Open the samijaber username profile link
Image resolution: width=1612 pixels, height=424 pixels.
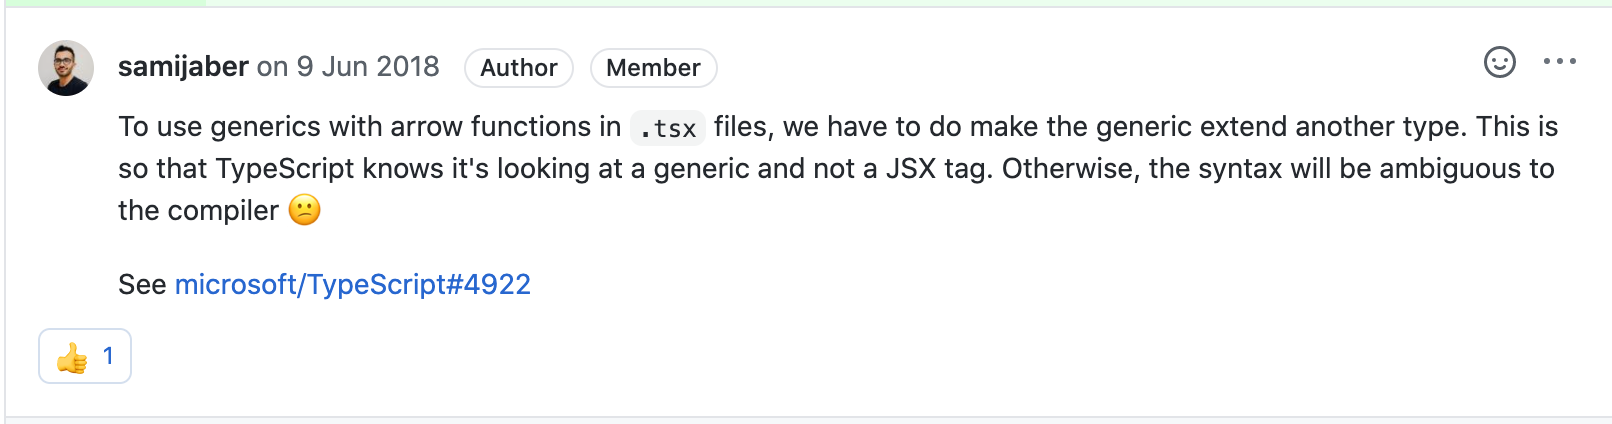click(x=183, y=67)
